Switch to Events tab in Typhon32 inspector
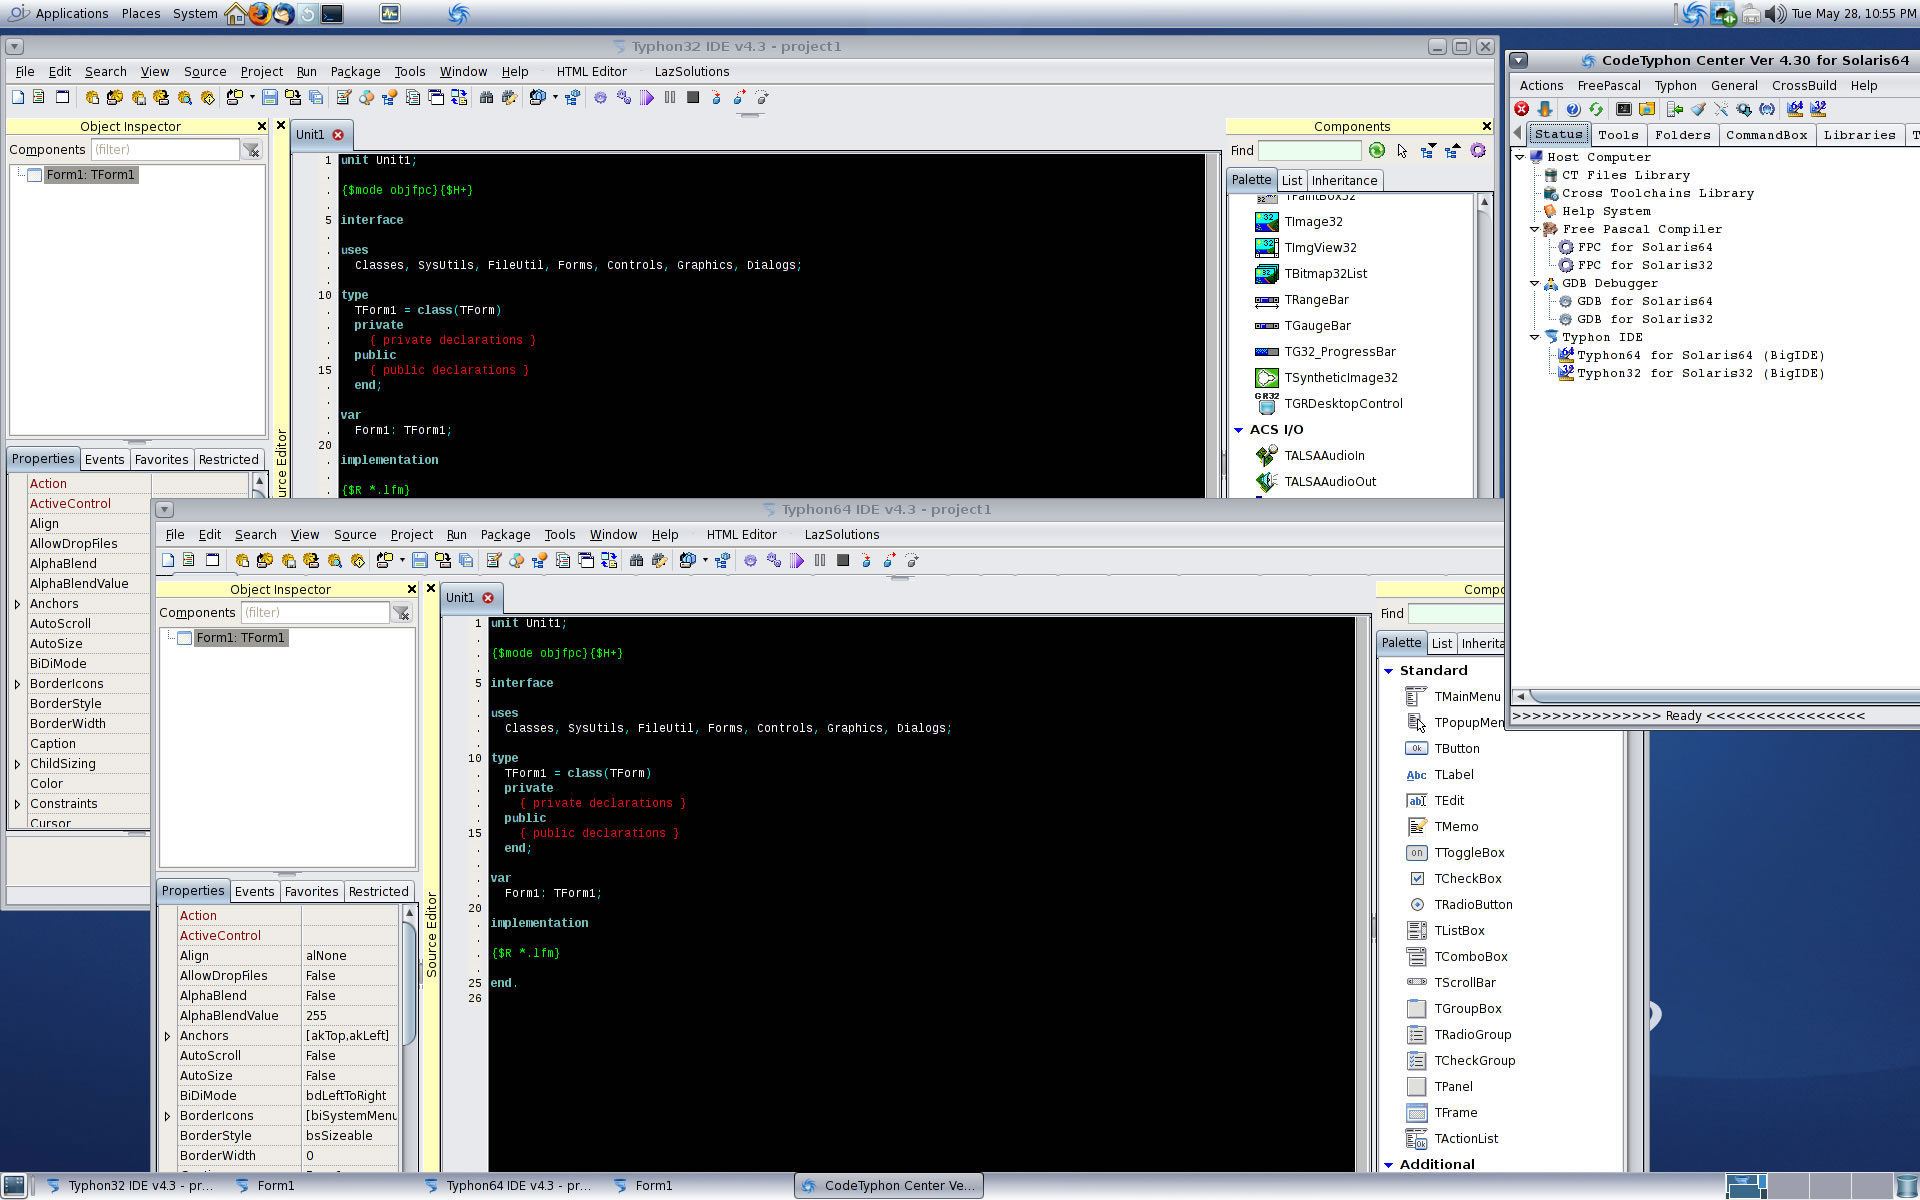 104,460
